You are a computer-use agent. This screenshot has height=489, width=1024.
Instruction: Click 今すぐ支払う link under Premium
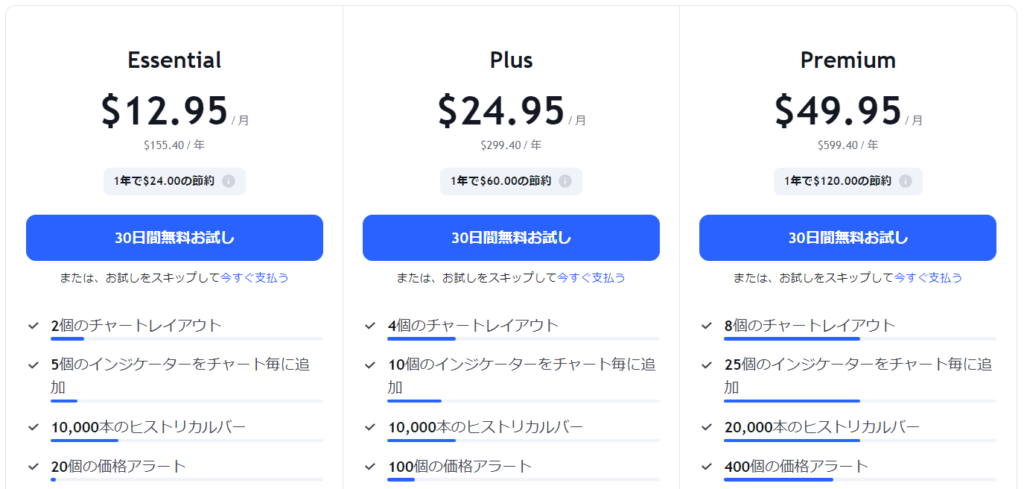[928, 278]
